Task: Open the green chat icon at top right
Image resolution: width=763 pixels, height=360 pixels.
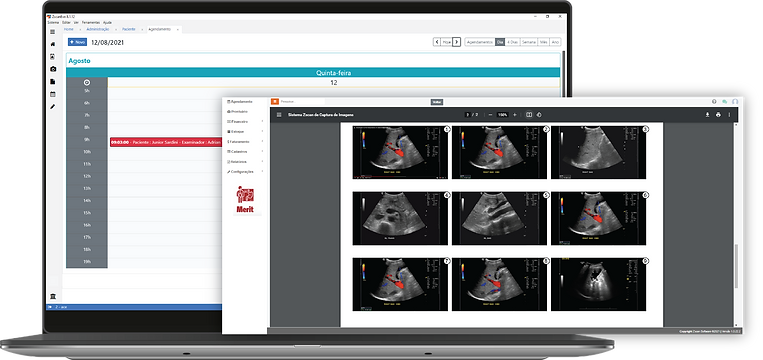Action: pos(725,102)
